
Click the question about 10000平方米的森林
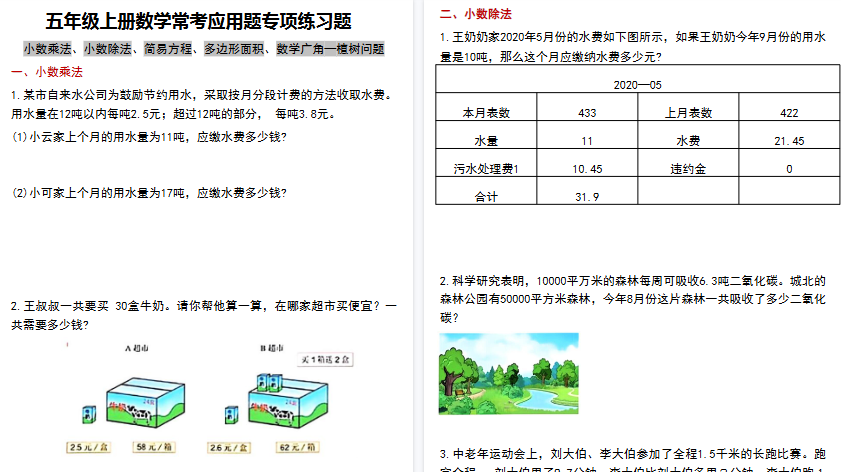(x=633, y=299)
